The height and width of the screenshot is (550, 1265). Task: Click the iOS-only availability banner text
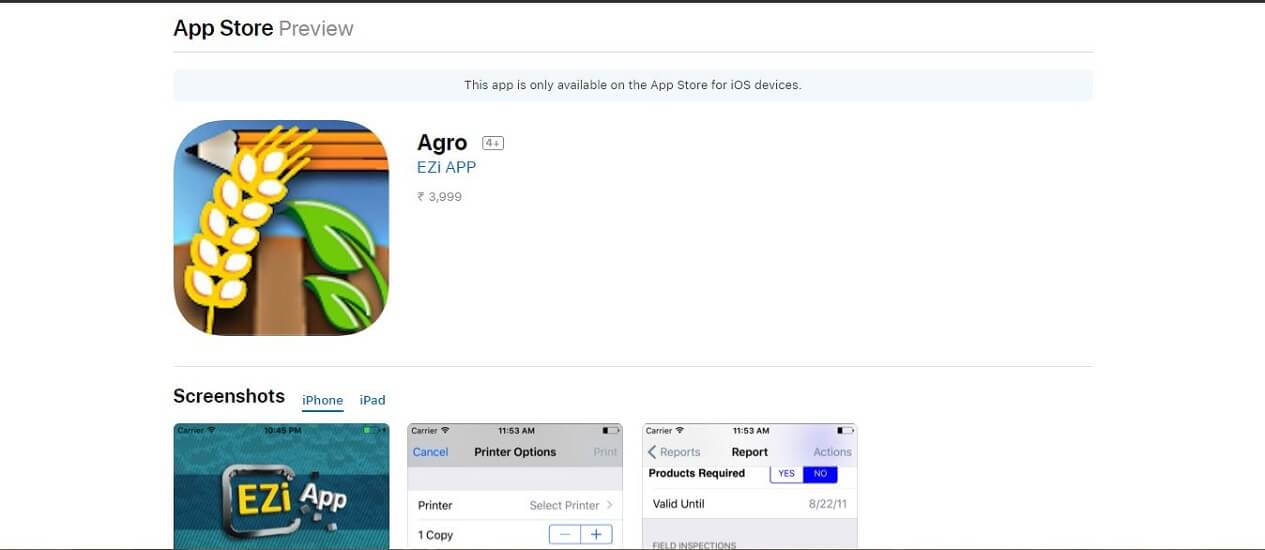click(633, 85)
